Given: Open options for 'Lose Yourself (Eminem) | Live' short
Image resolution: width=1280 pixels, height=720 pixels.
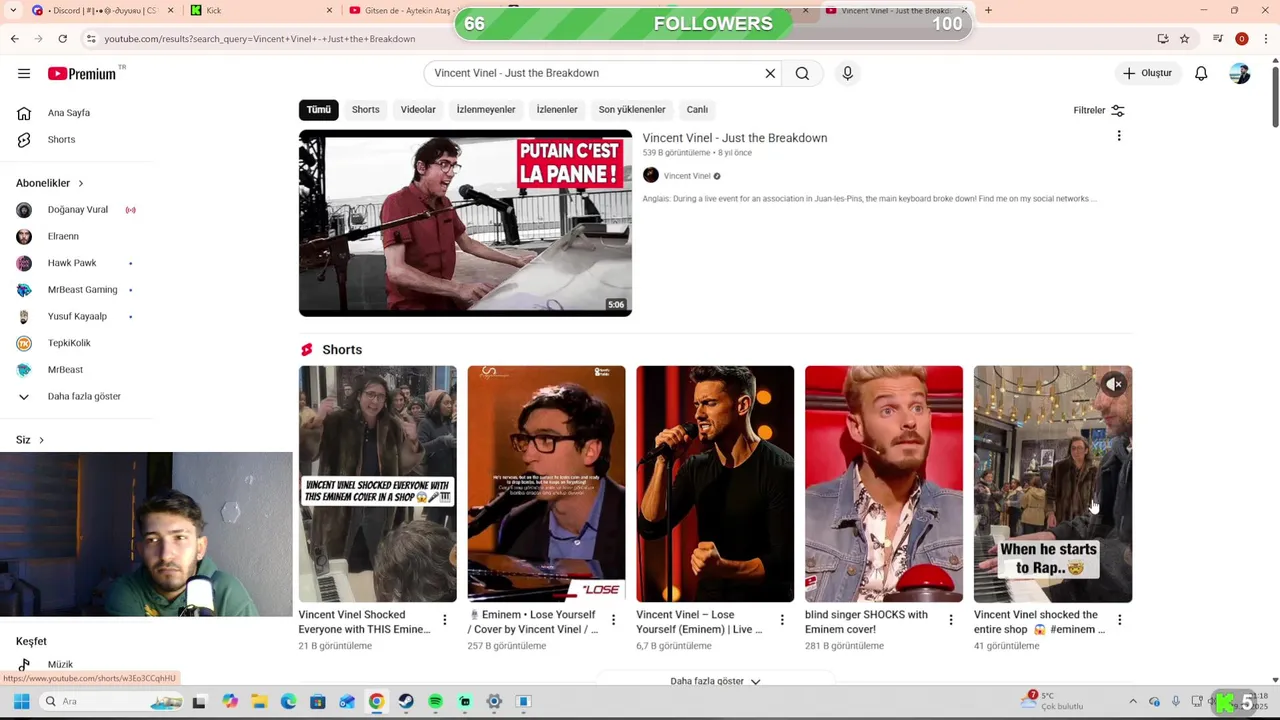Looking at the screenshot, I should click(782, 620).
